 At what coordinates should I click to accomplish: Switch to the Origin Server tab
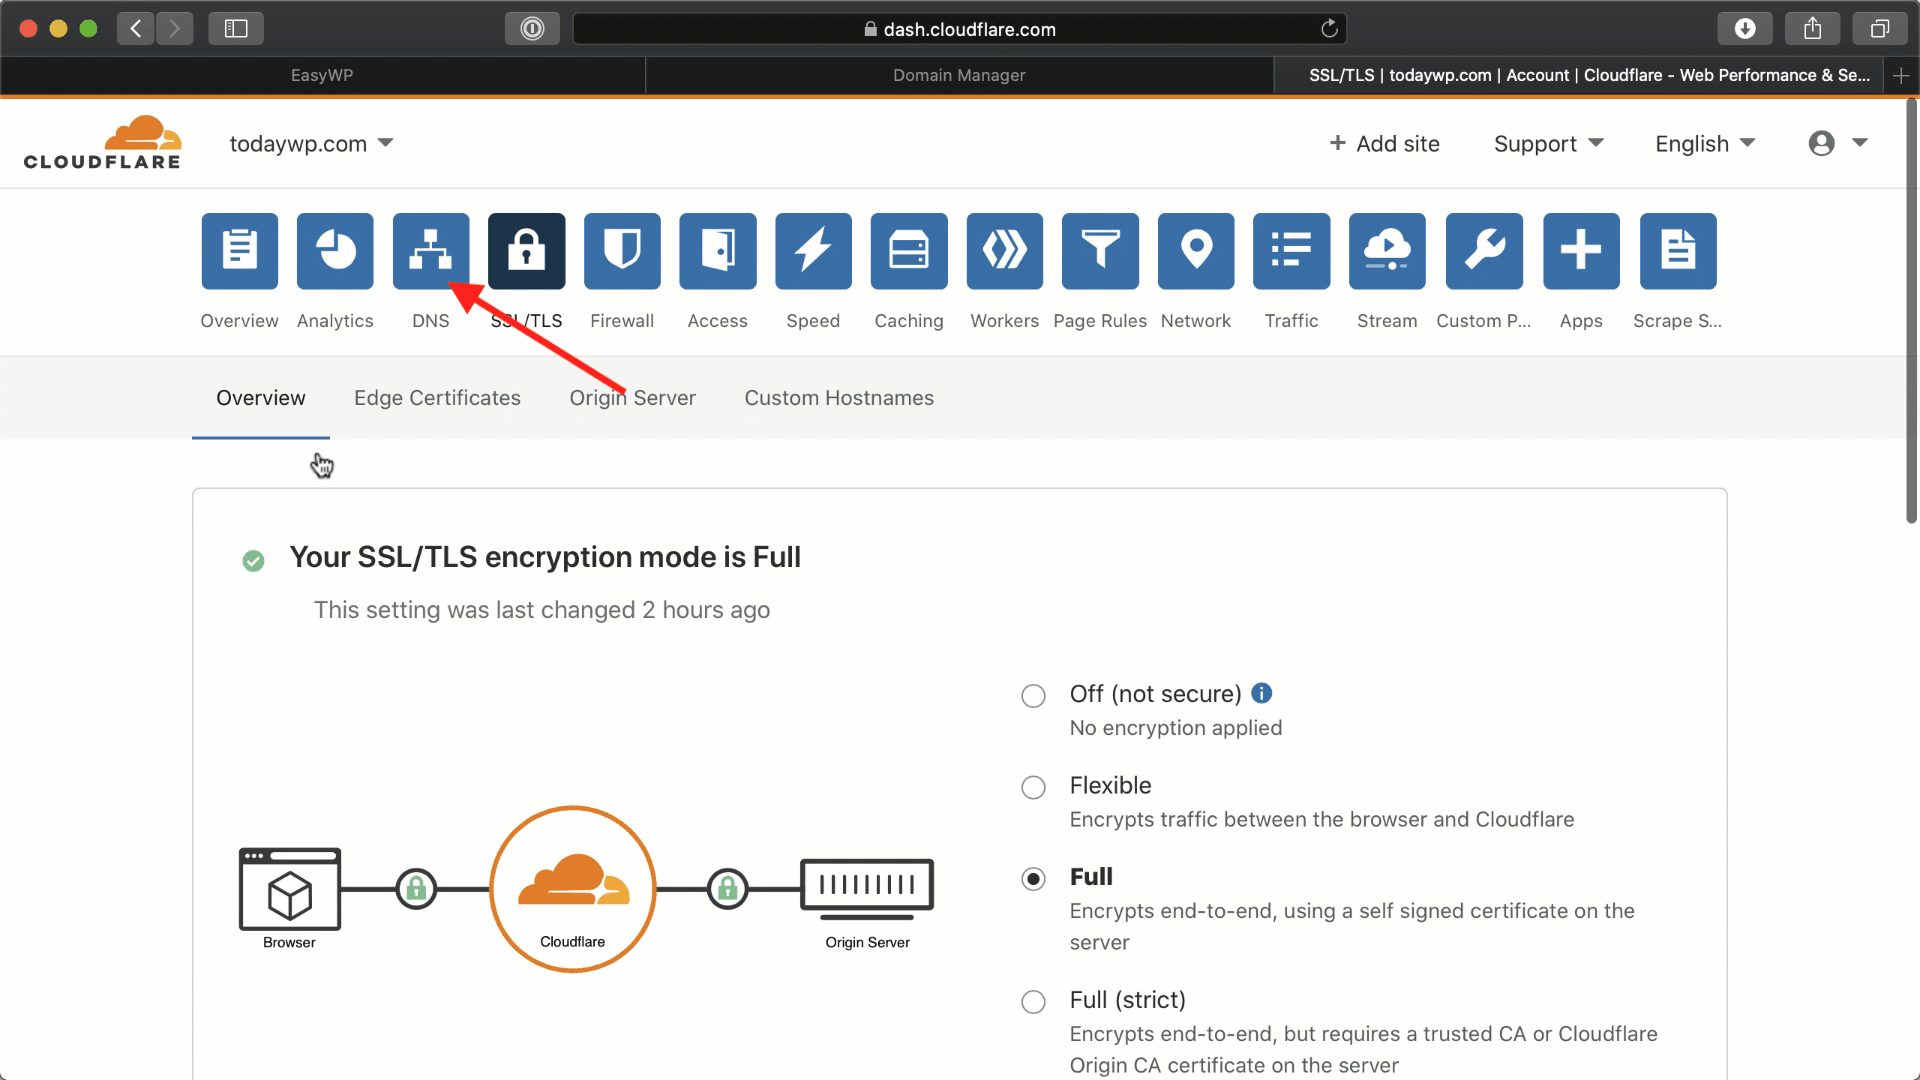click(632, 398)
